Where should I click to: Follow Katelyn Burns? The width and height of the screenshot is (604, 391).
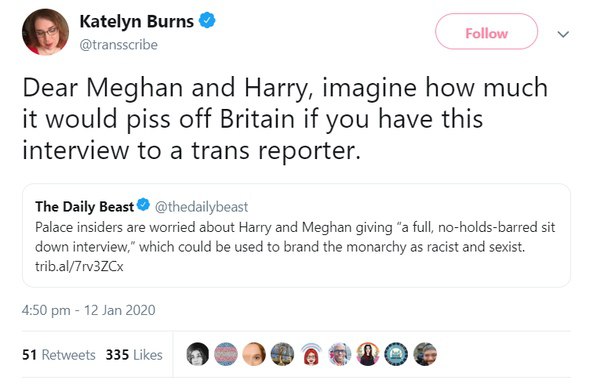coord(487,32)
